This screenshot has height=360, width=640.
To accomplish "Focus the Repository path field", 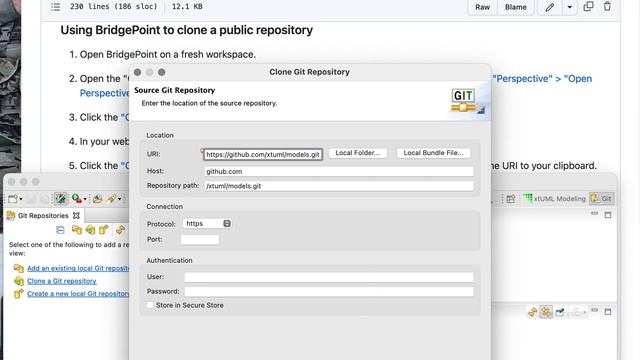I will point(339,186).
